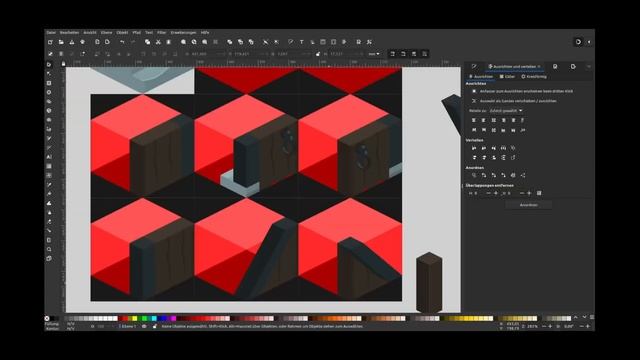Select the node edit tool
Screen dimensions: 640x360
pyautogui.click(x=49, y=74)
